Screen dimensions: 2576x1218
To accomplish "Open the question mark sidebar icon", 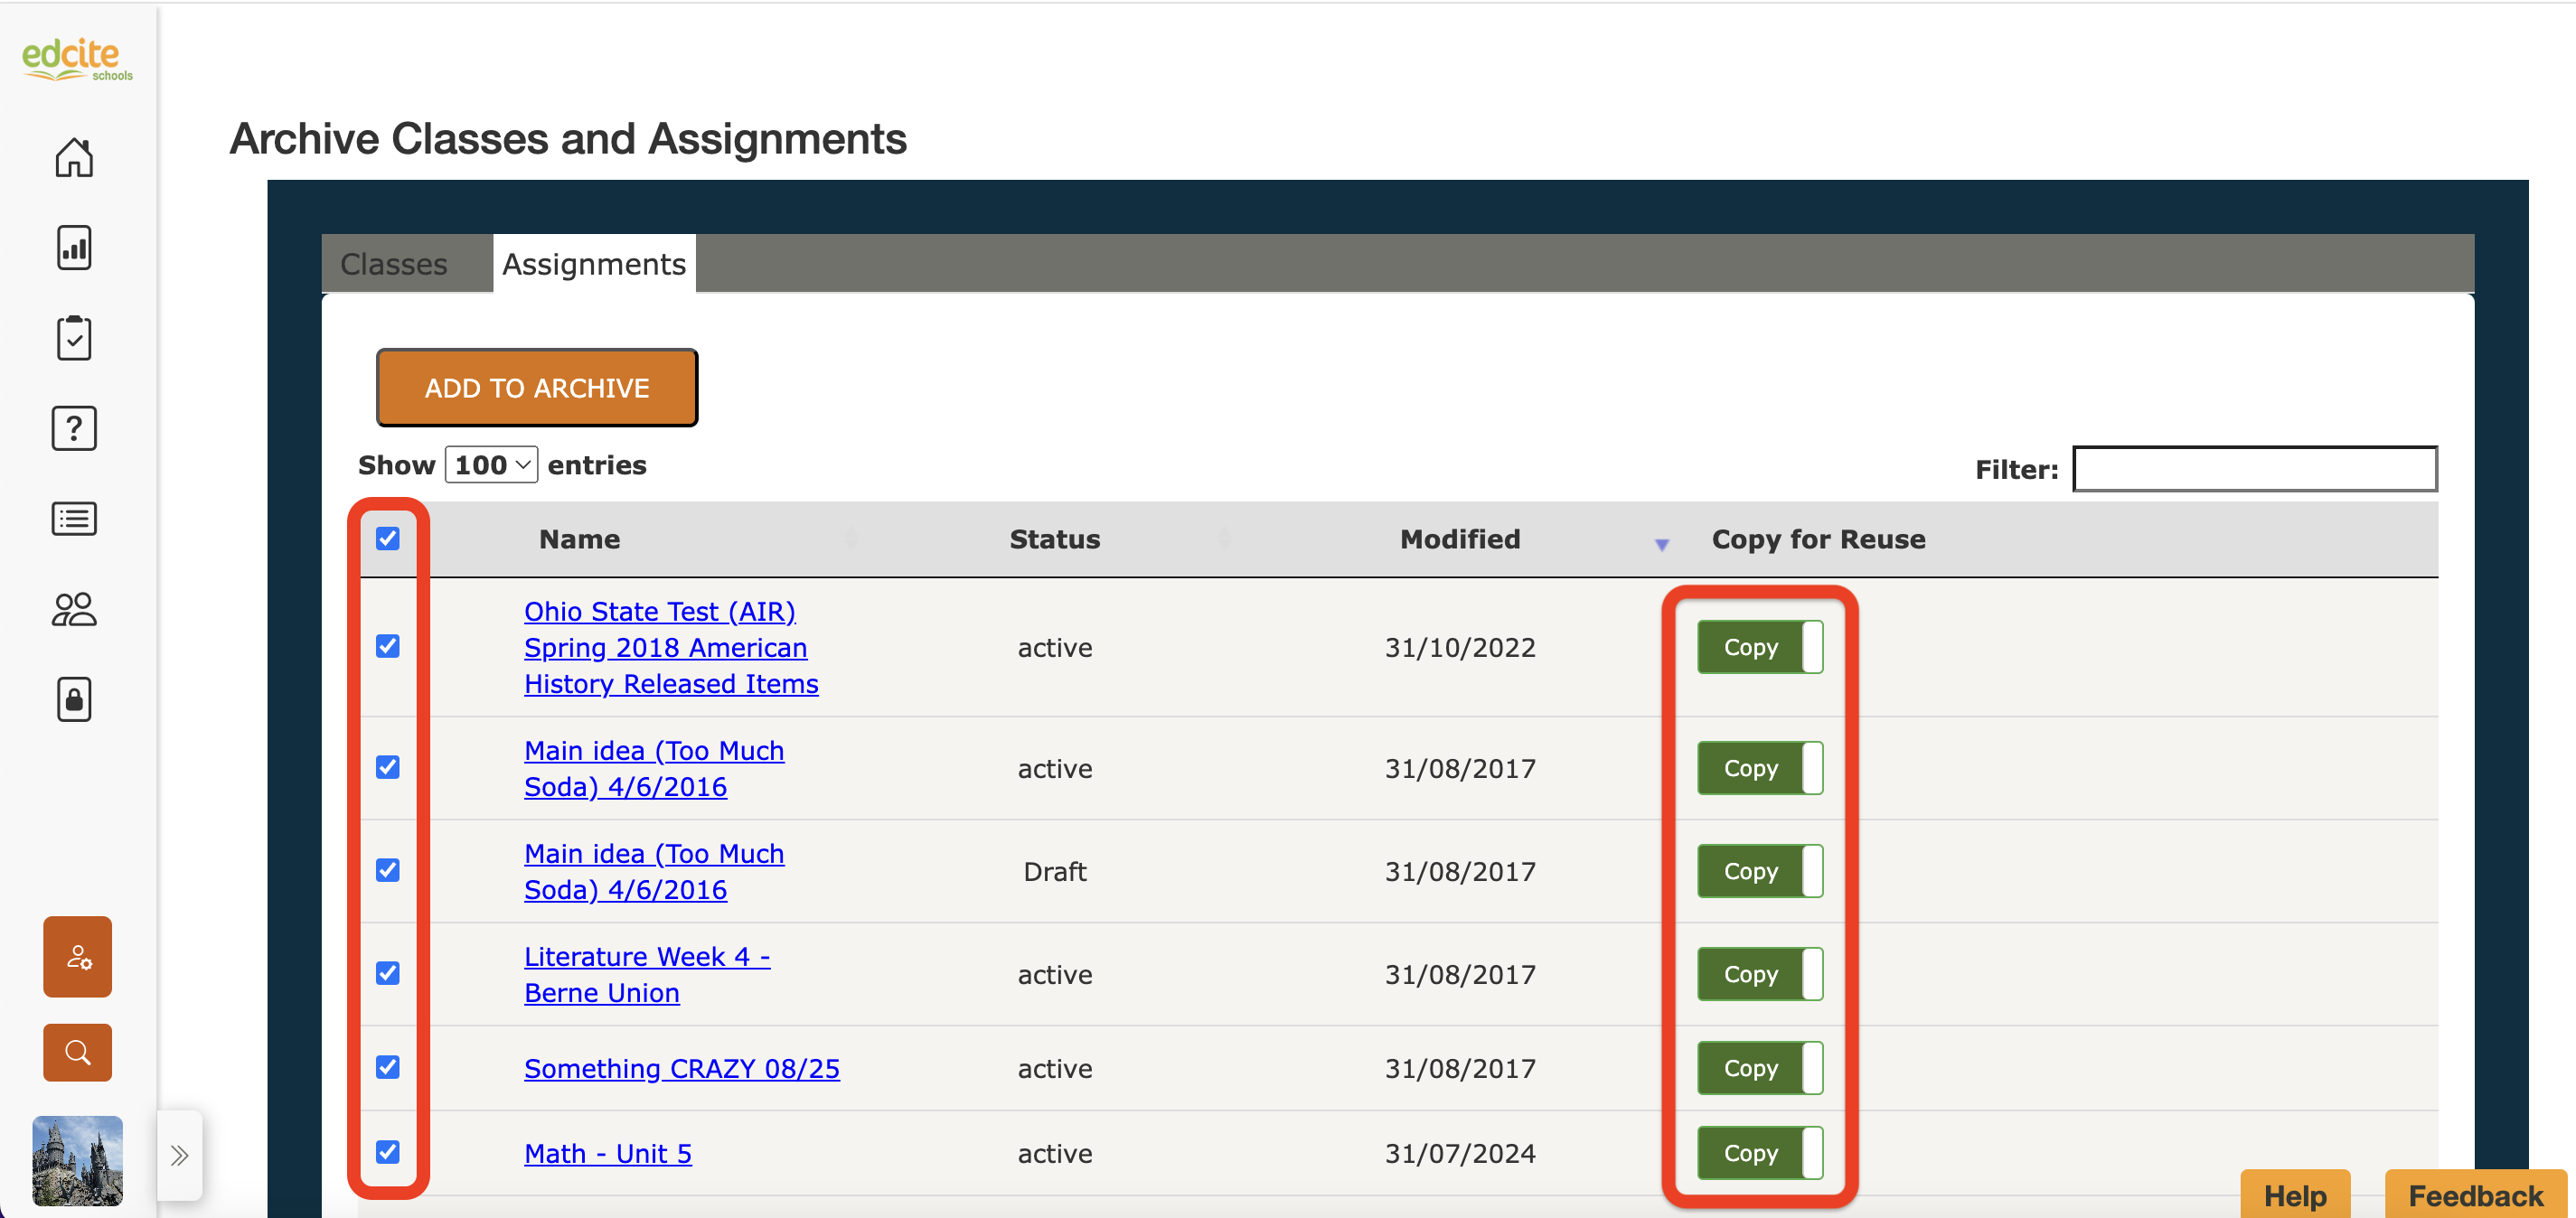I will coord(74,428).
